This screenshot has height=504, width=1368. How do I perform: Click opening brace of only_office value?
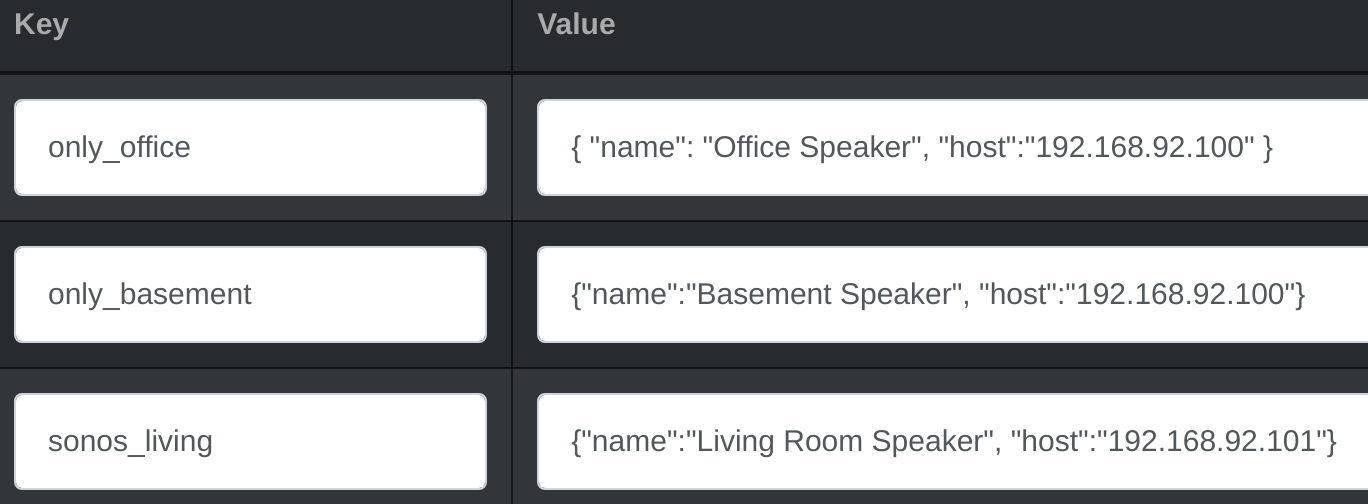point(576,147)
